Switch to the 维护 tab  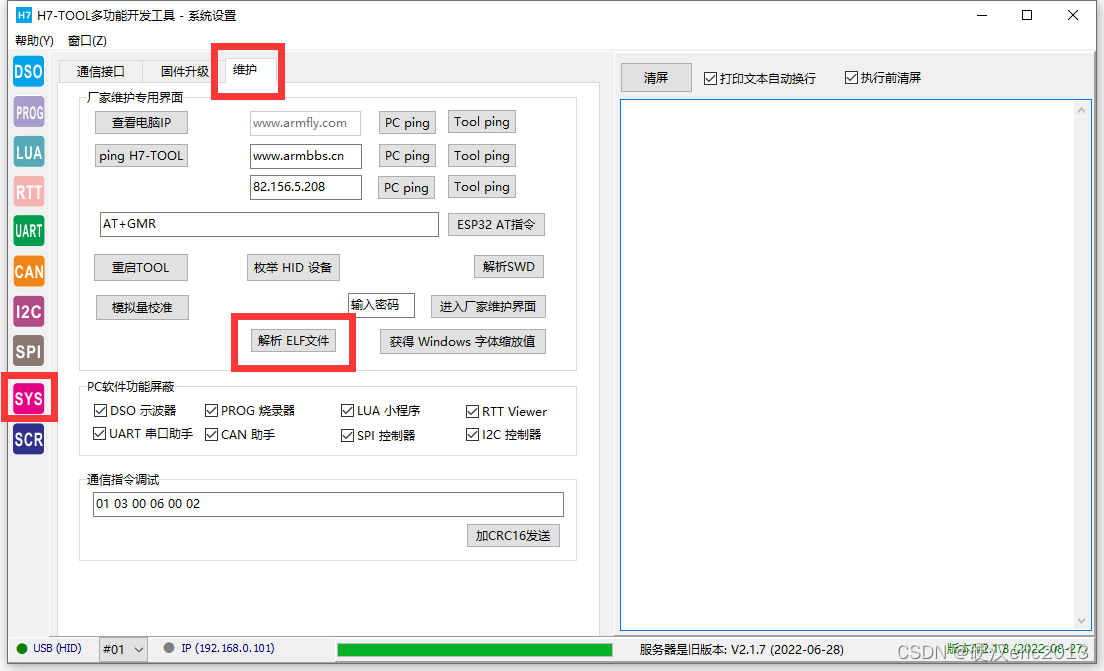[245, 69]
